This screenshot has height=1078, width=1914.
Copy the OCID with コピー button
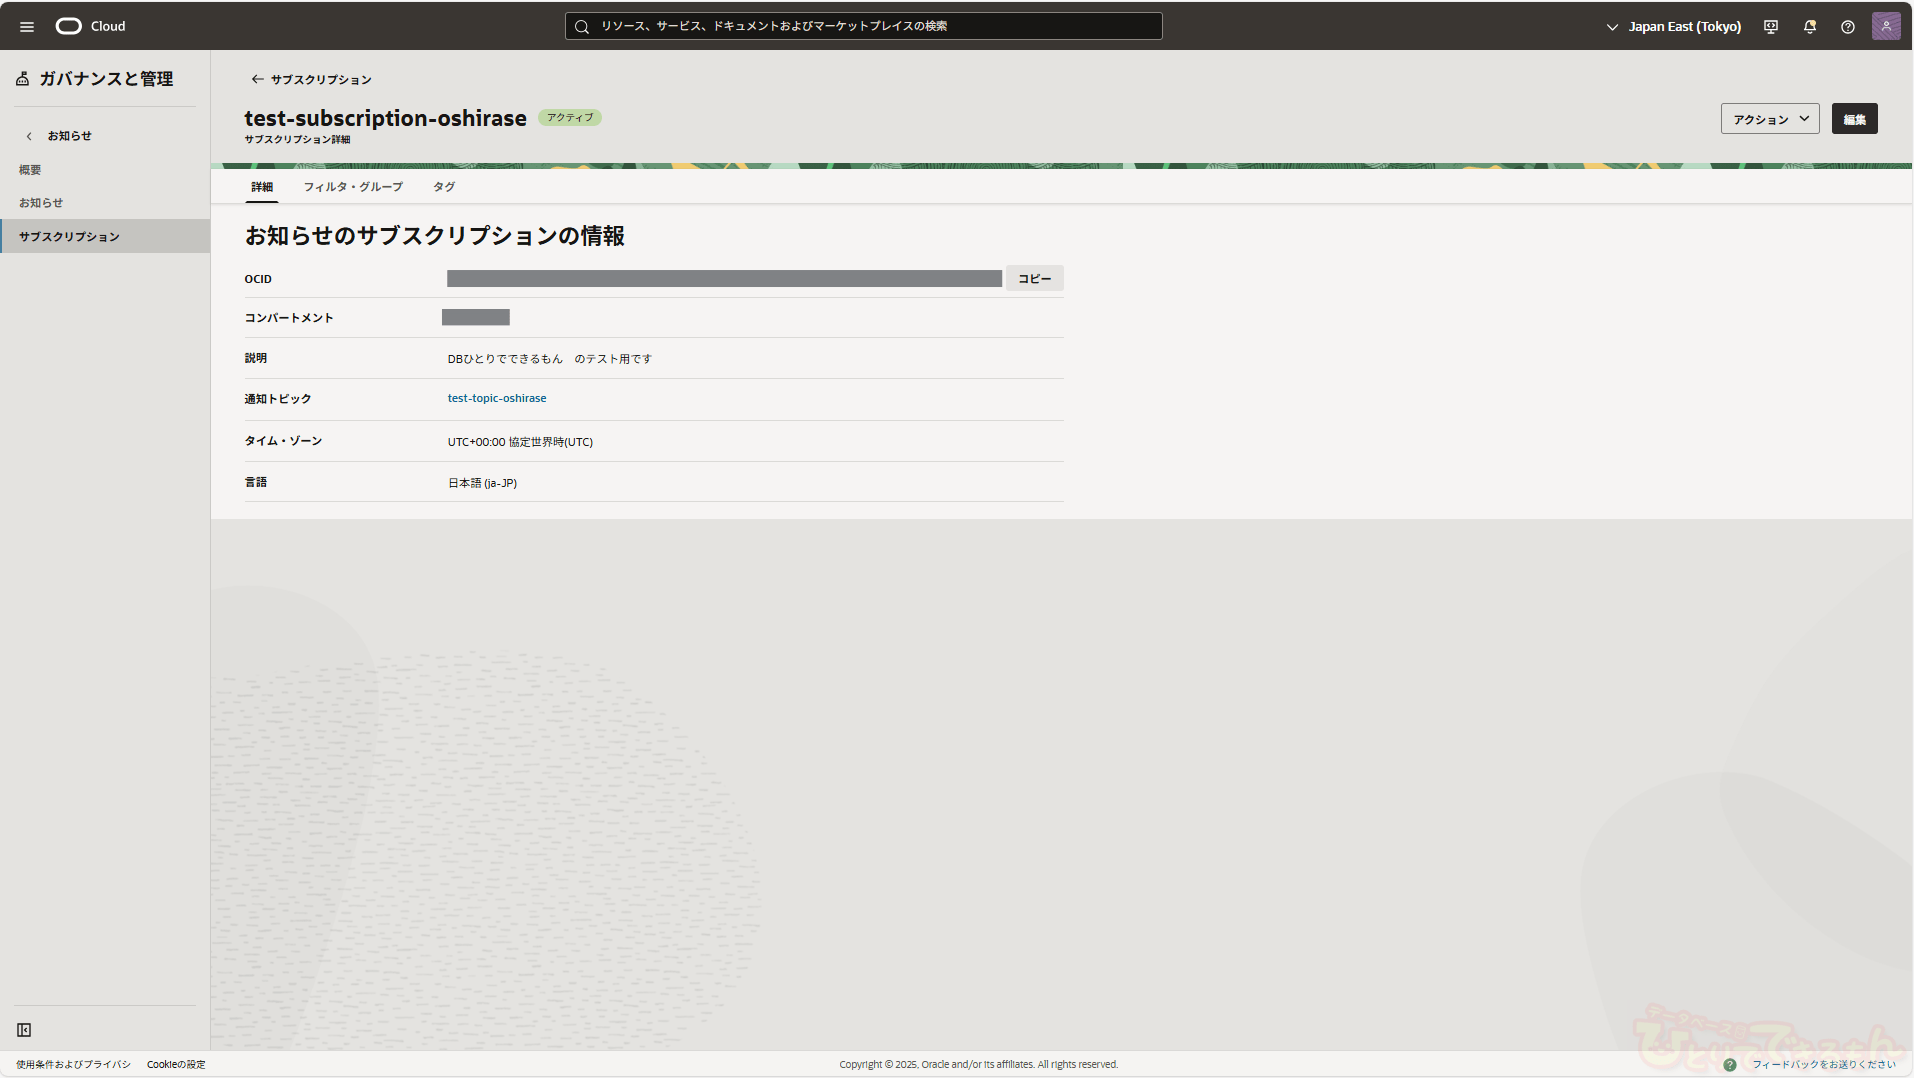click(1034, 279)
